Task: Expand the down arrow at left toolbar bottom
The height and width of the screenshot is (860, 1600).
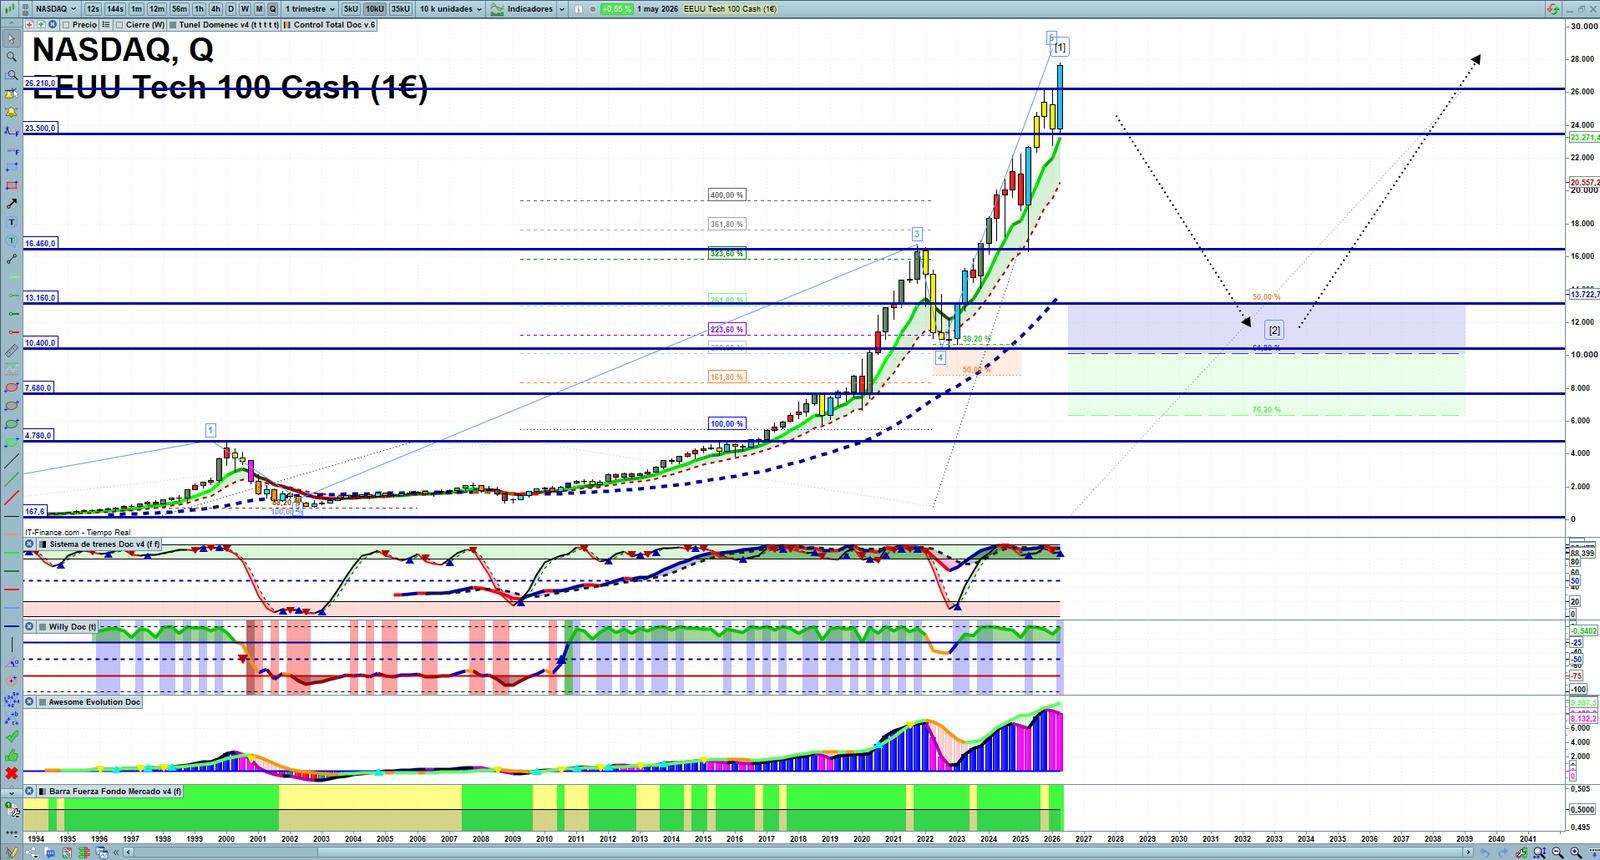Action: [12, 793]
